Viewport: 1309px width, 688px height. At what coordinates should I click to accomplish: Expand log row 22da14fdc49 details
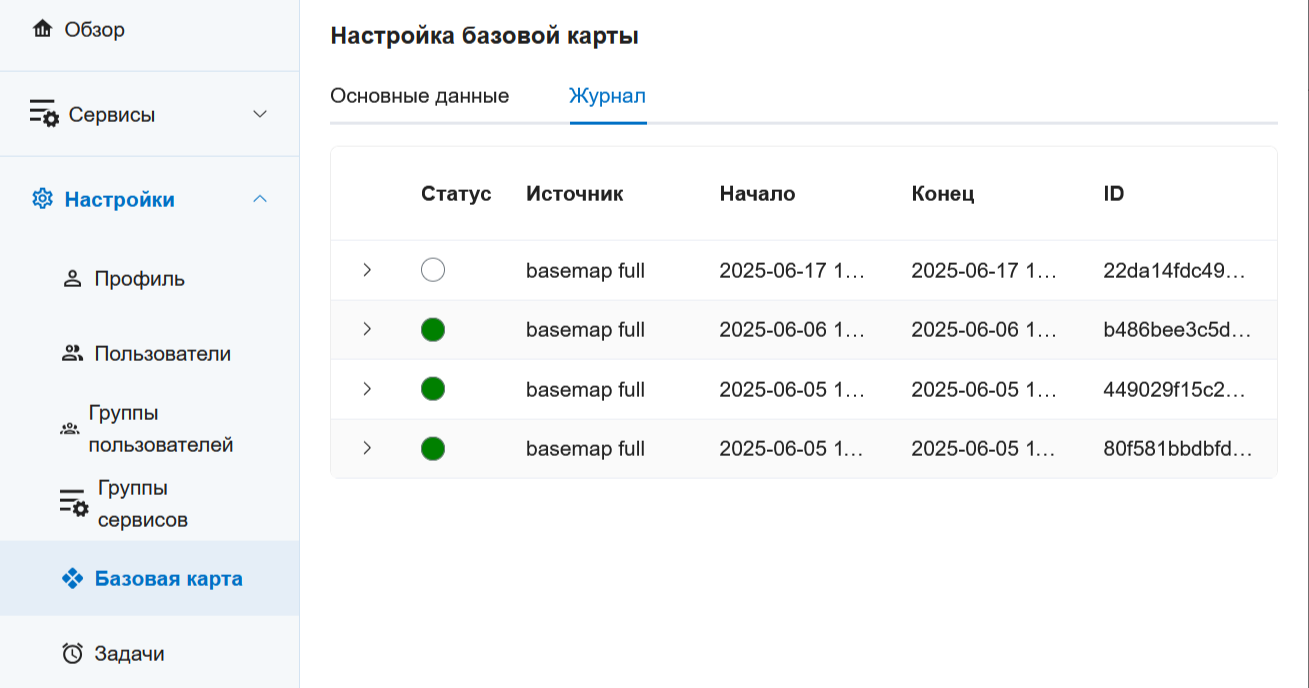point(367,270)
